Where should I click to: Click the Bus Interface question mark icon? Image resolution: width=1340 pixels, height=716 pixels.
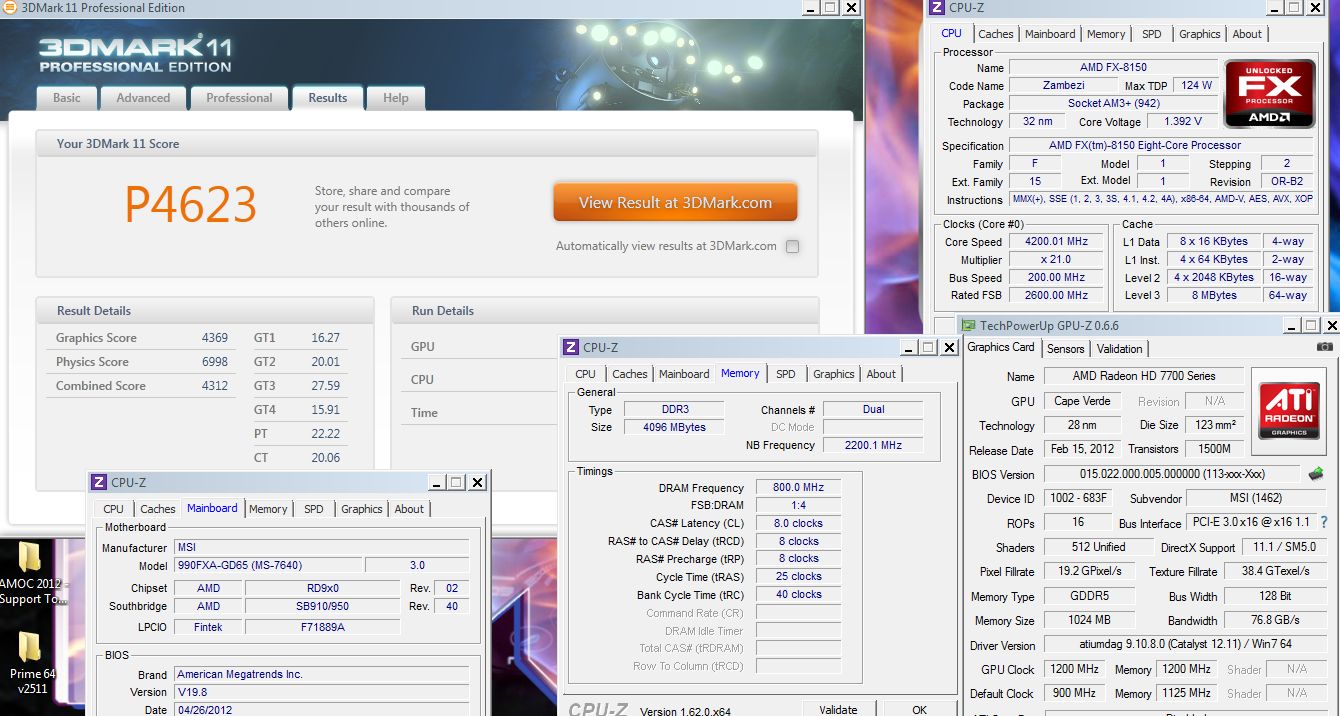1325,522
